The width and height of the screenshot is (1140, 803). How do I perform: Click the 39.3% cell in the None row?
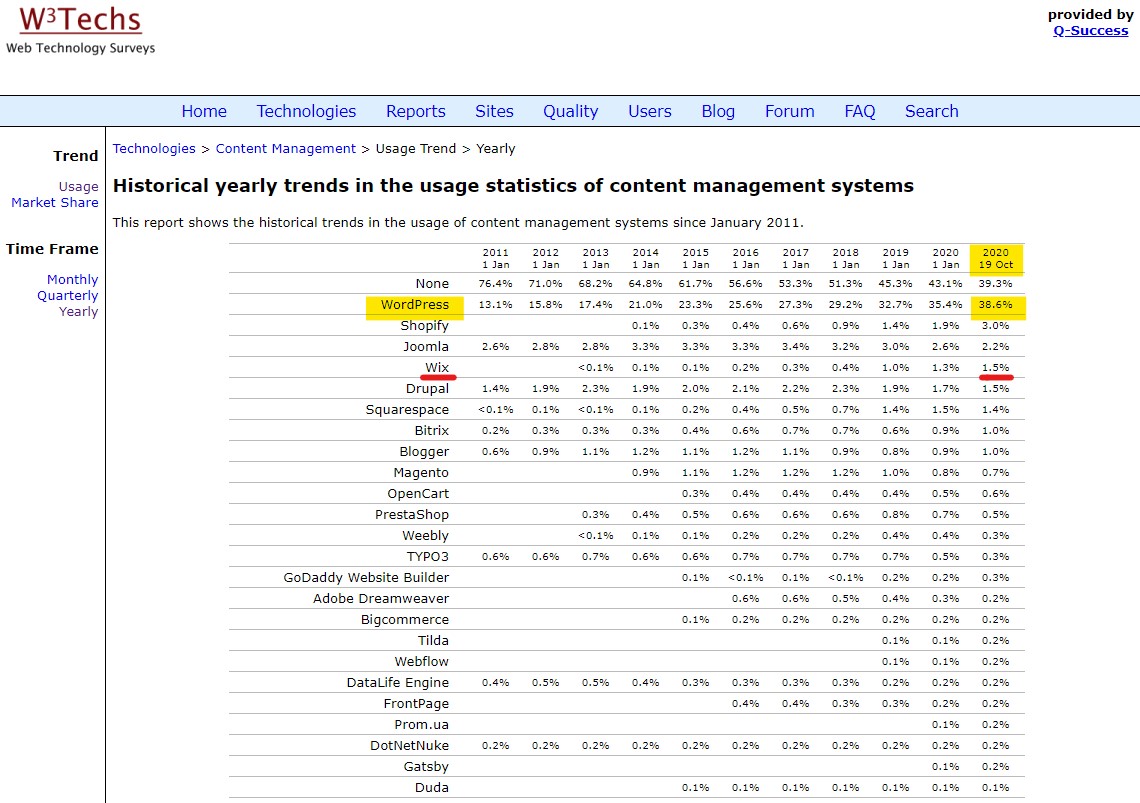point(995,284)
